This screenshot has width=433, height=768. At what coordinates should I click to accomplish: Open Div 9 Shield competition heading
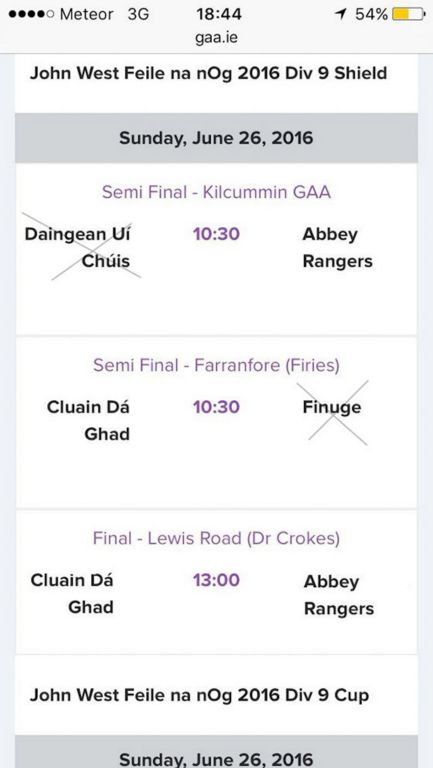(x=209, y=73)
